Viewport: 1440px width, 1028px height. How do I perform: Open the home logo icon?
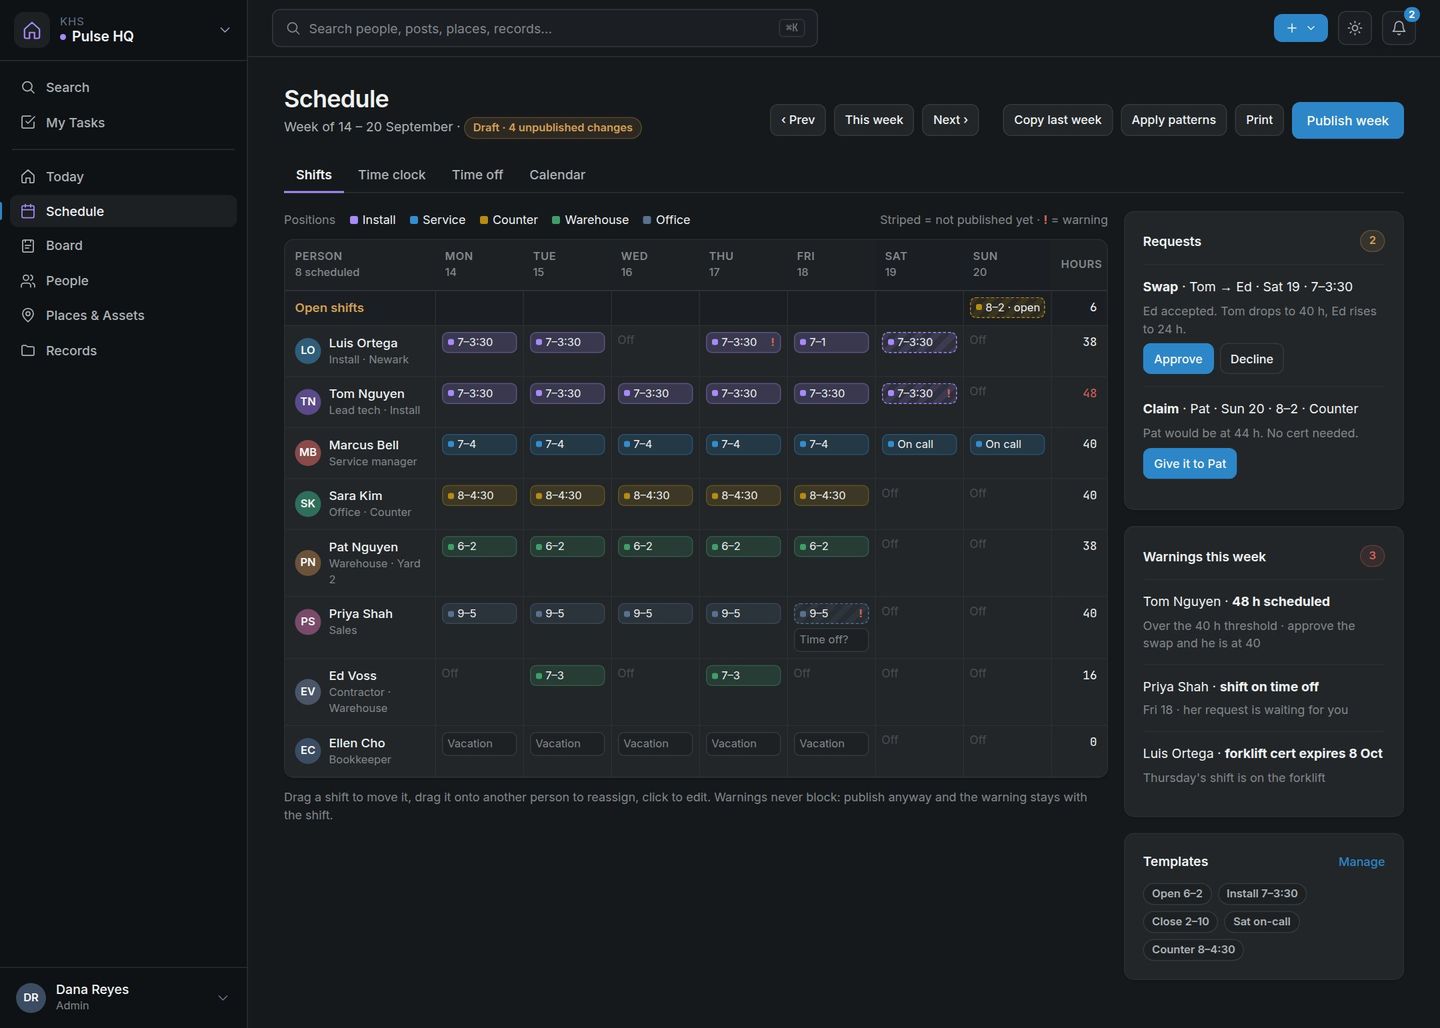tap(32, 30)
